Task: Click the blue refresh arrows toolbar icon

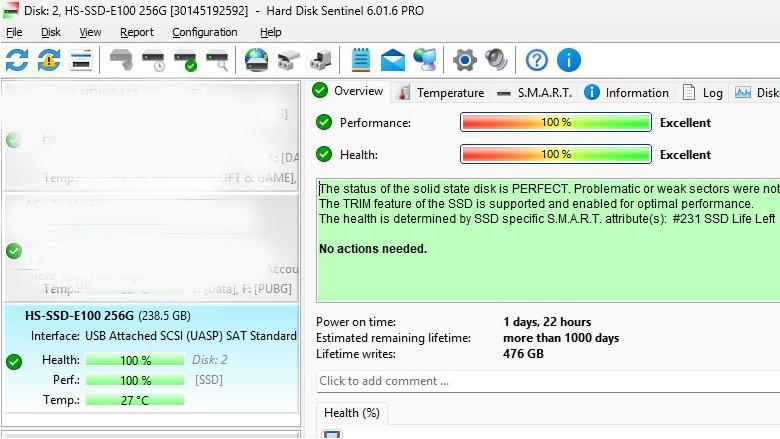Action: pyautogui.click(x=17, y=60)
